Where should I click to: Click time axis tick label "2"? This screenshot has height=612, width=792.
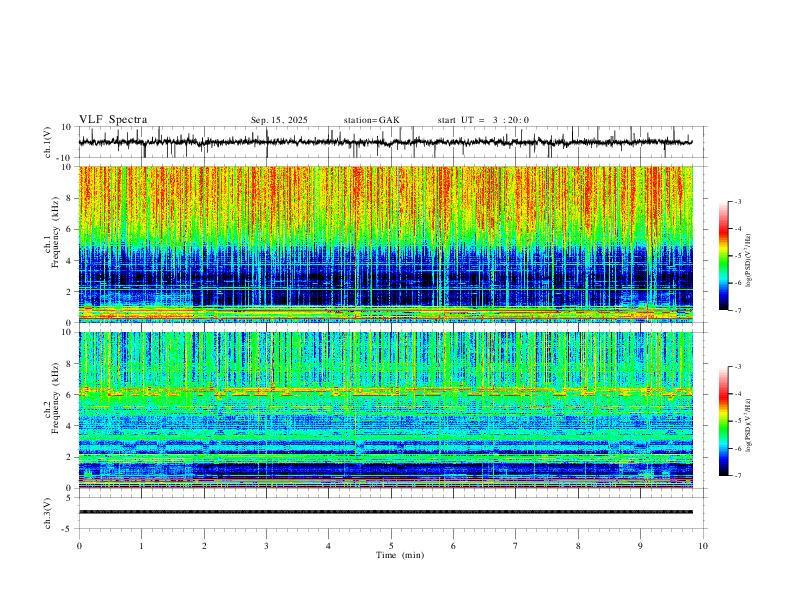pyautogui.click(x=204, y=546)
